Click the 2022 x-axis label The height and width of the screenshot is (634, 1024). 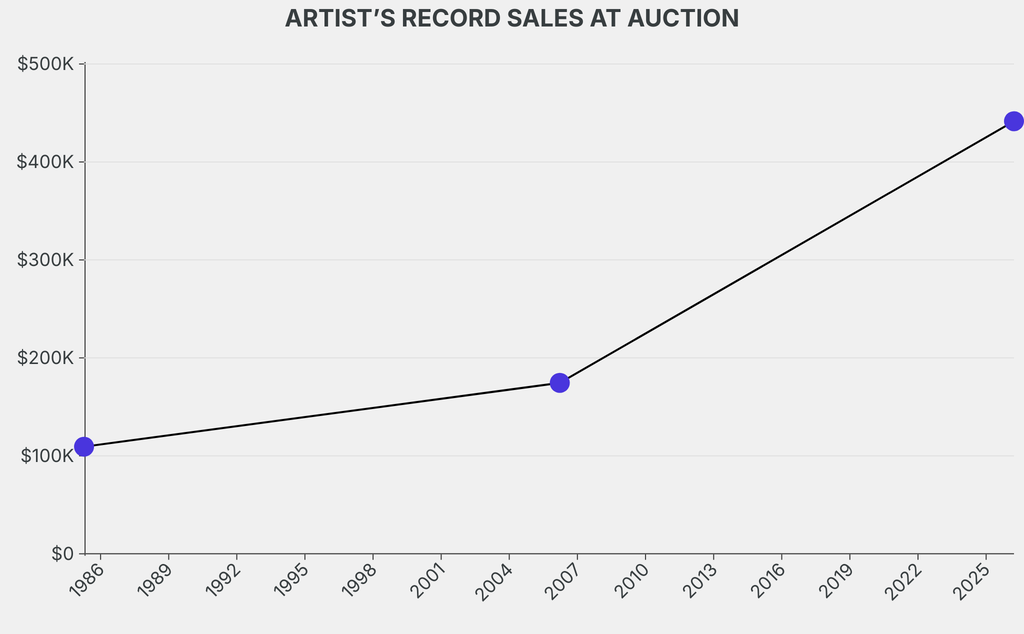(x=904, y=581)
